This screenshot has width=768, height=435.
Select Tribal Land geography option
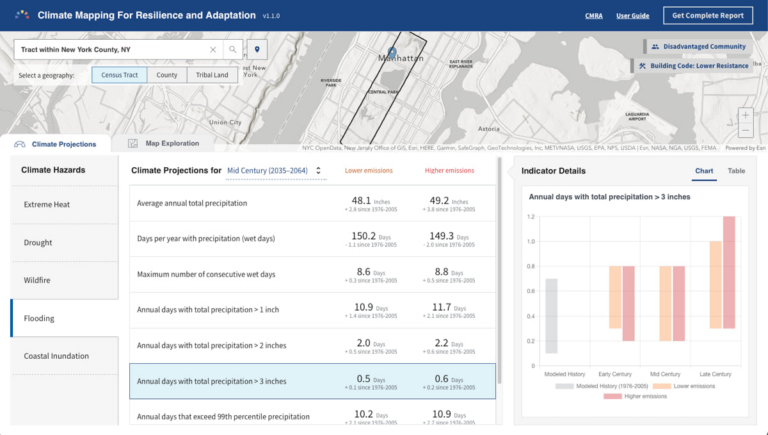212,75
